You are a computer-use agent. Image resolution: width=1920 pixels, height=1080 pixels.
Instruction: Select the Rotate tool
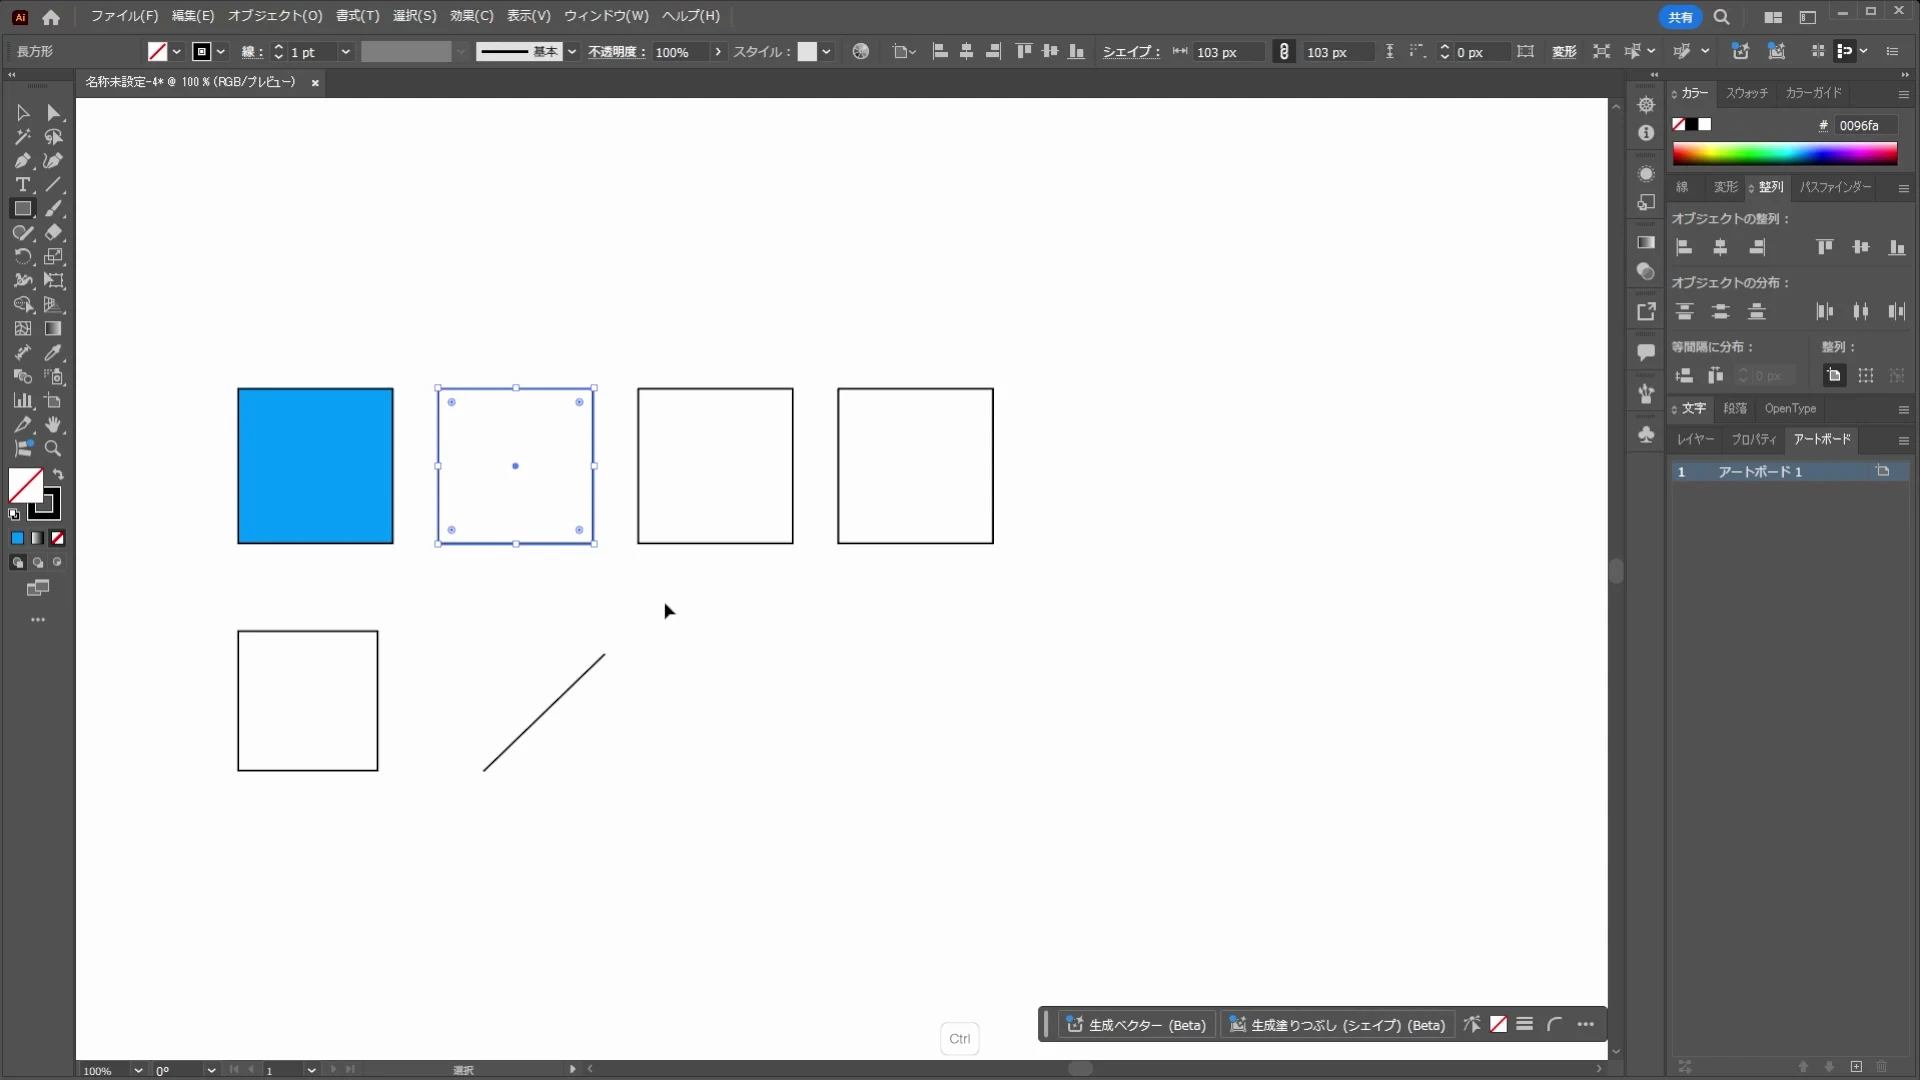coord(22,257)
